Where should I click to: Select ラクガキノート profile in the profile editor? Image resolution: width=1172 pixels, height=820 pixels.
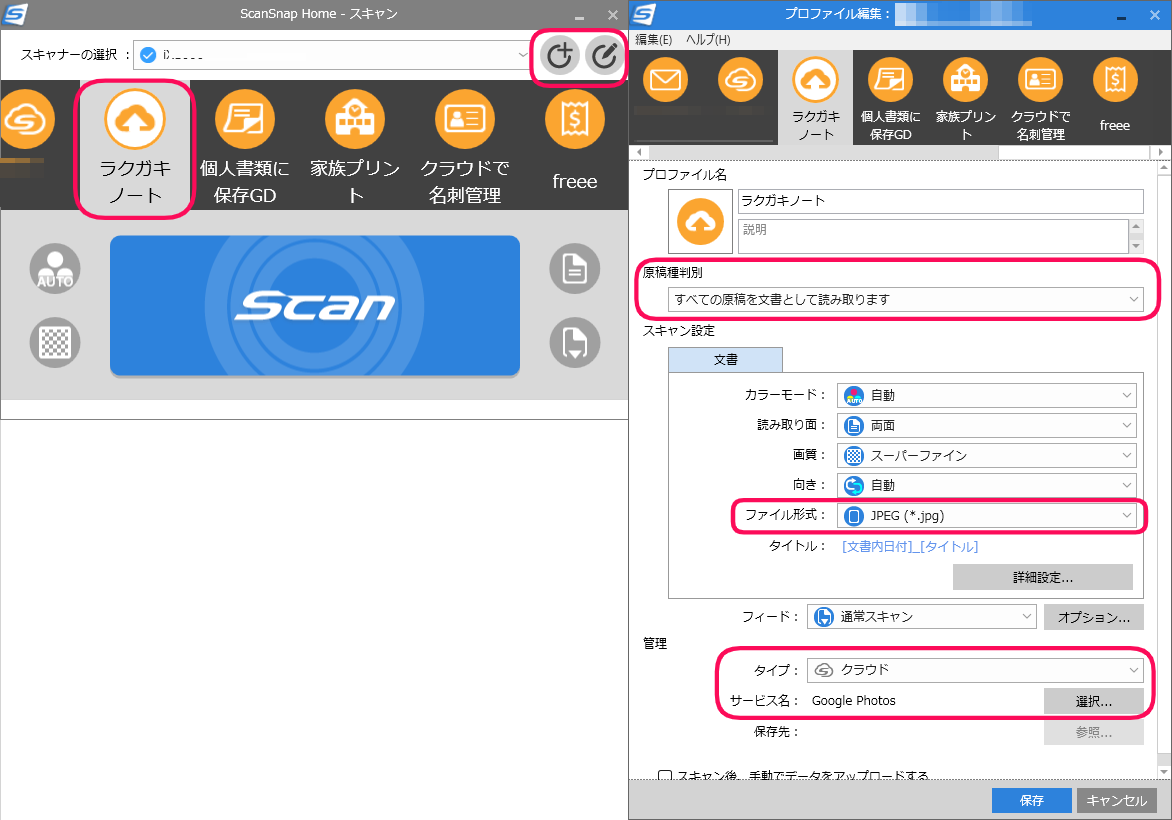click(815, 97)
